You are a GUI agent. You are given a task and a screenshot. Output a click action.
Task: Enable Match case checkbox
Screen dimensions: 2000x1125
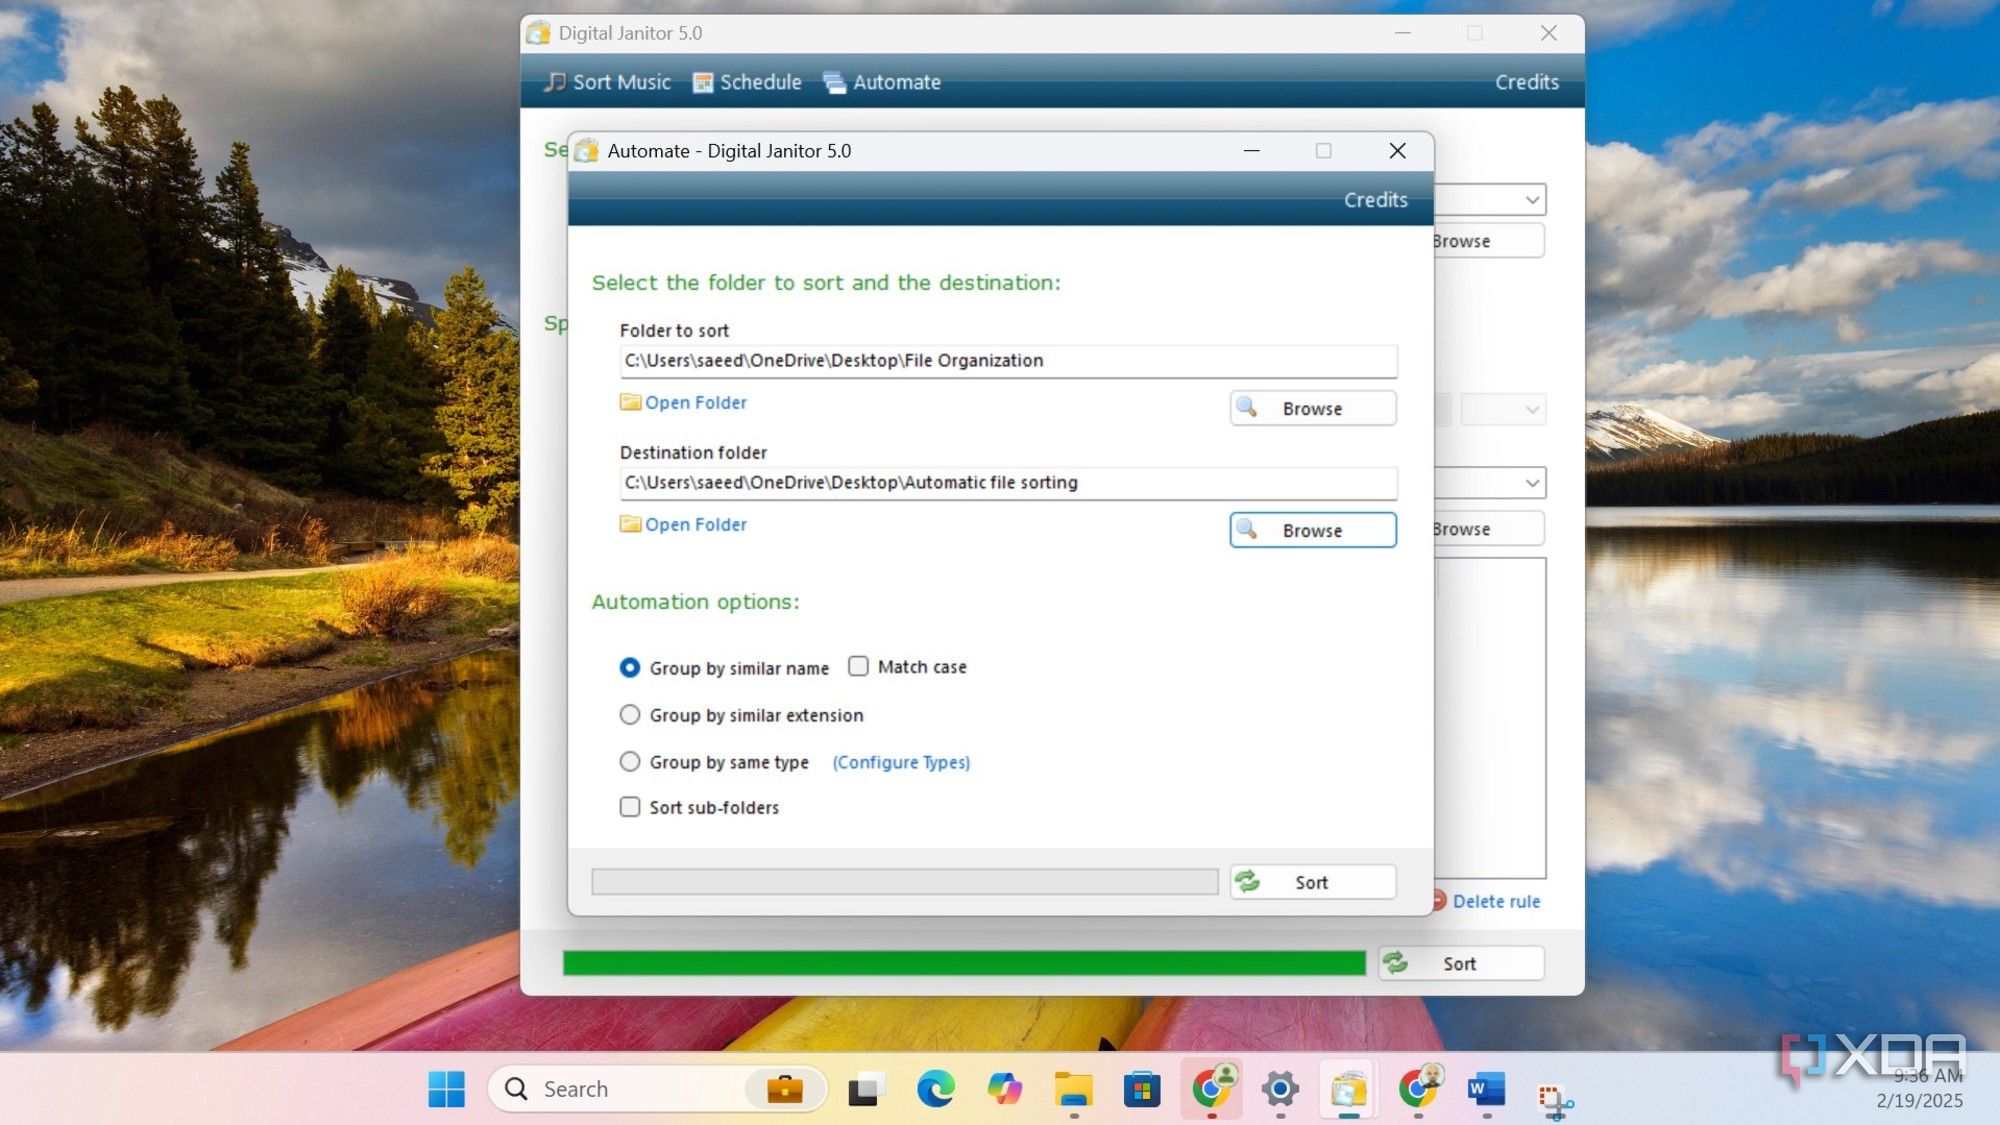[x=858, y=666]
